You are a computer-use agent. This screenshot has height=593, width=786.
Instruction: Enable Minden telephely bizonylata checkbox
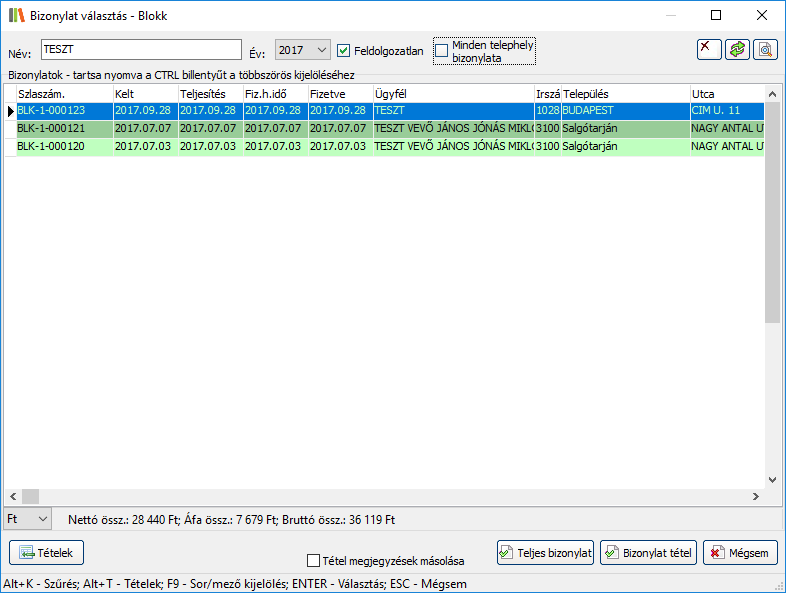click(x=442, y=51)
